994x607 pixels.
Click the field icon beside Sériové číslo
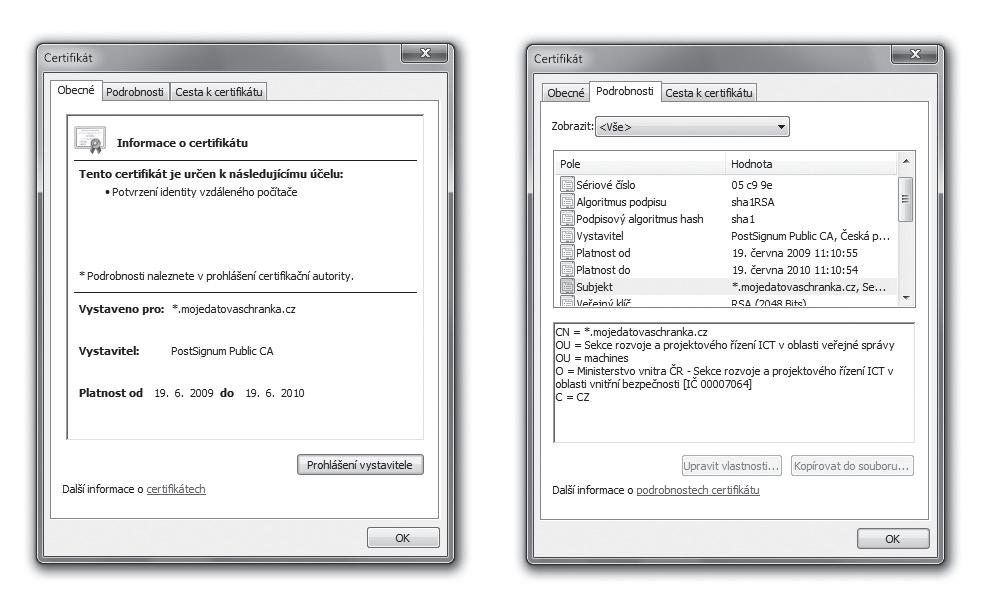click(567, 184)
